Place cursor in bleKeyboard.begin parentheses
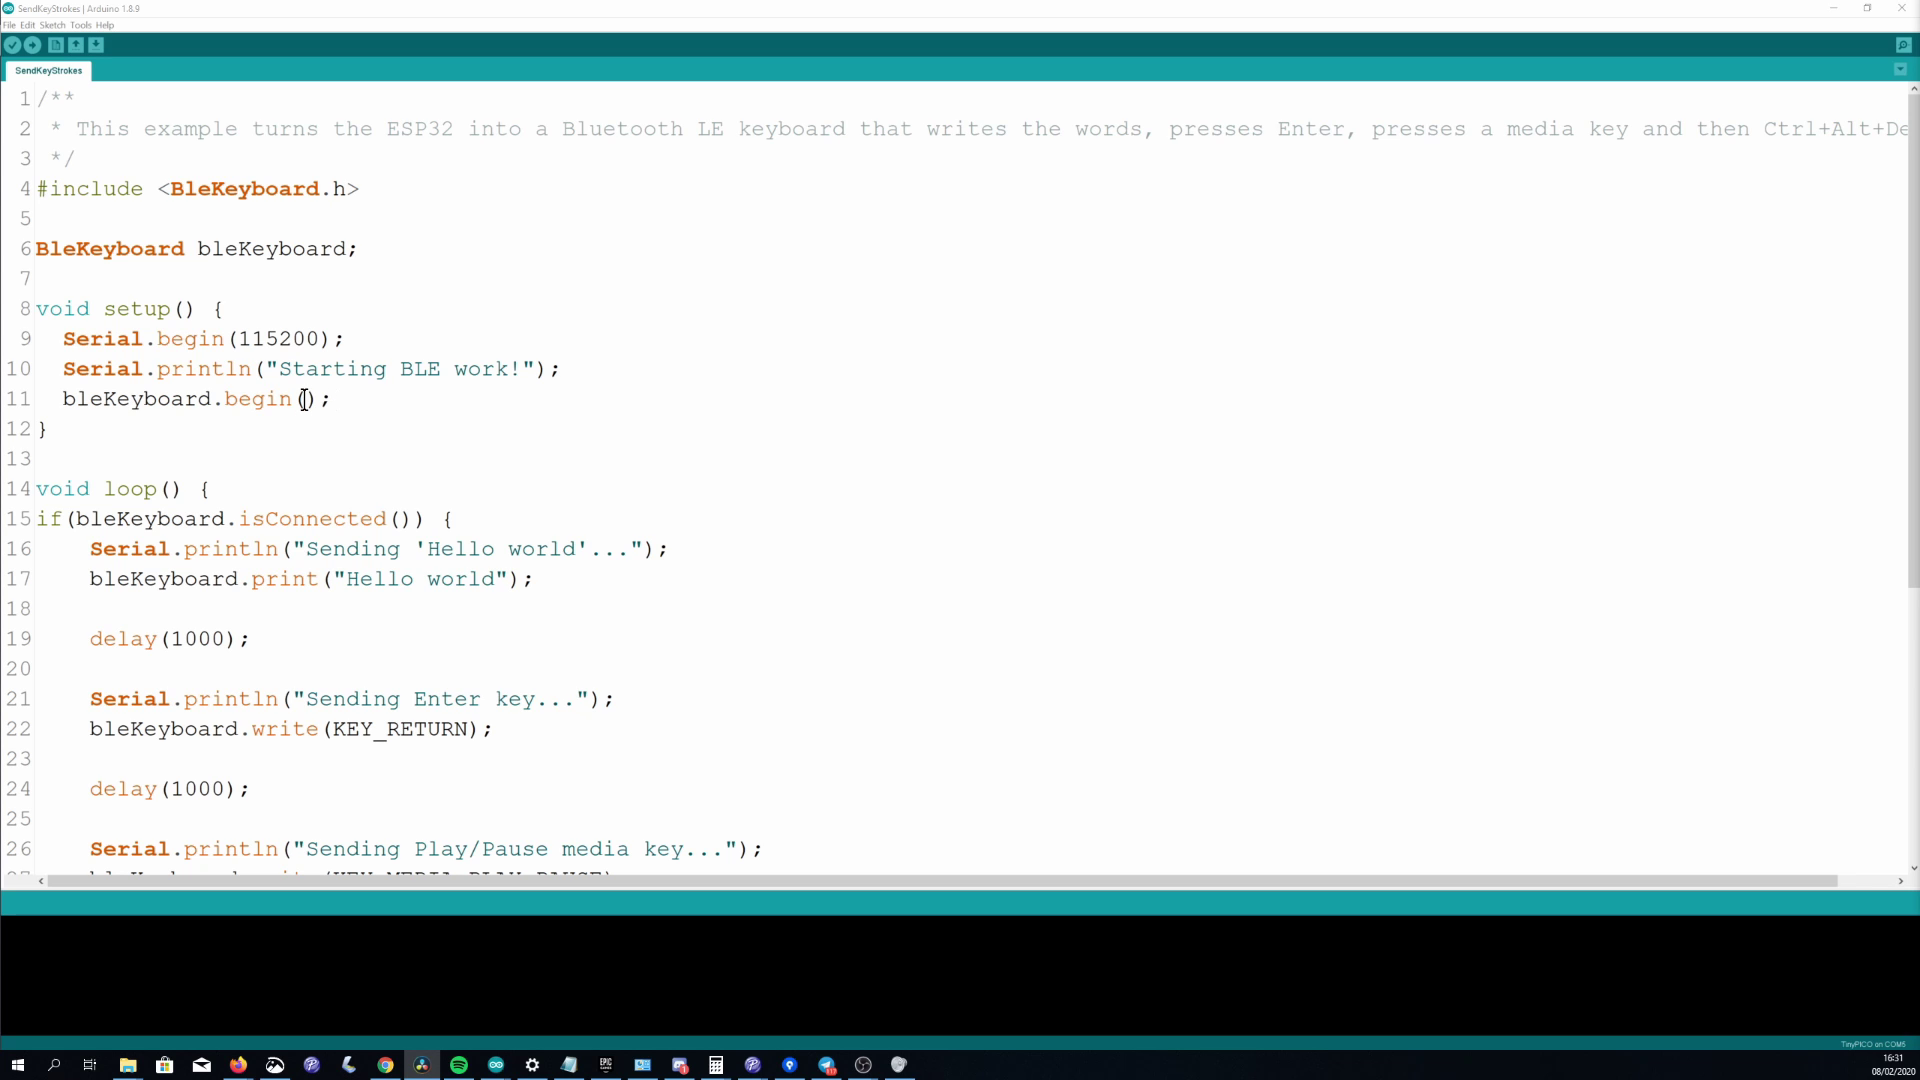This screenshot has width=1920, height=1080. click(306, 399)
